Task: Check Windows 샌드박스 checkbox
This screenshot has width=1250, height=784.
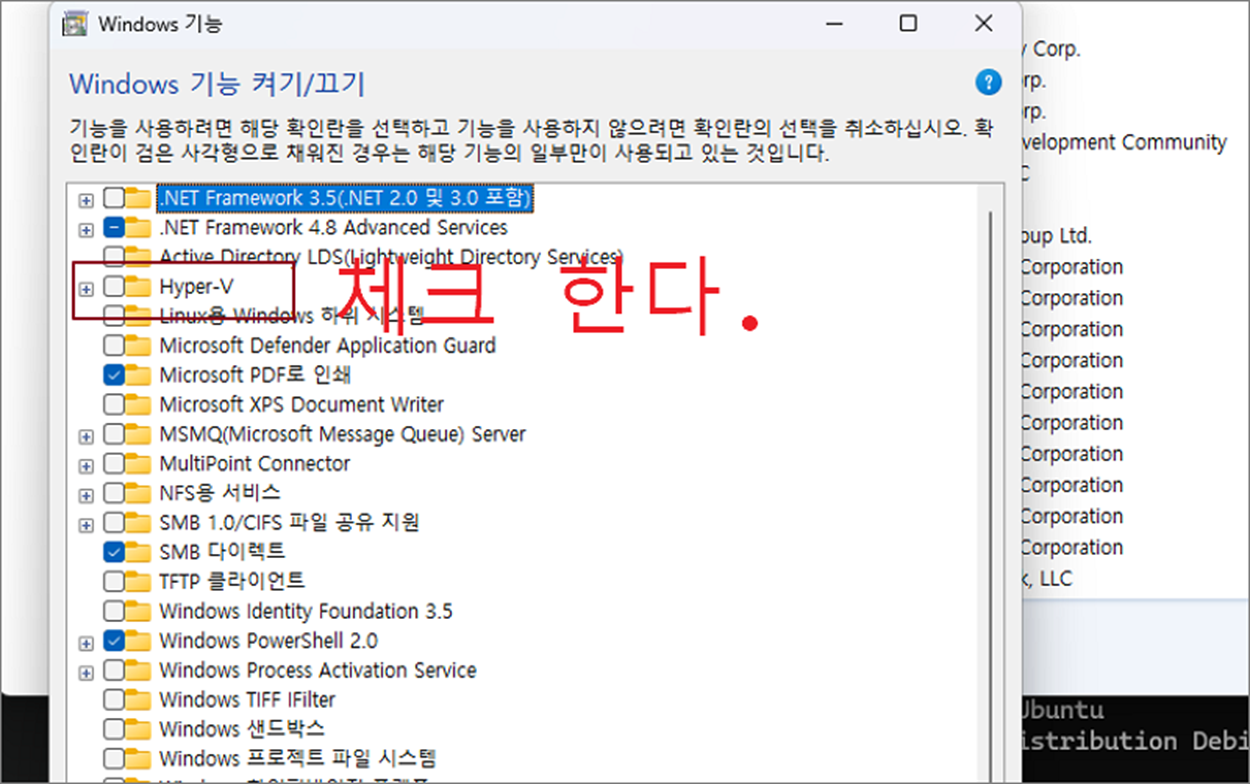Action: pos(113,729)
